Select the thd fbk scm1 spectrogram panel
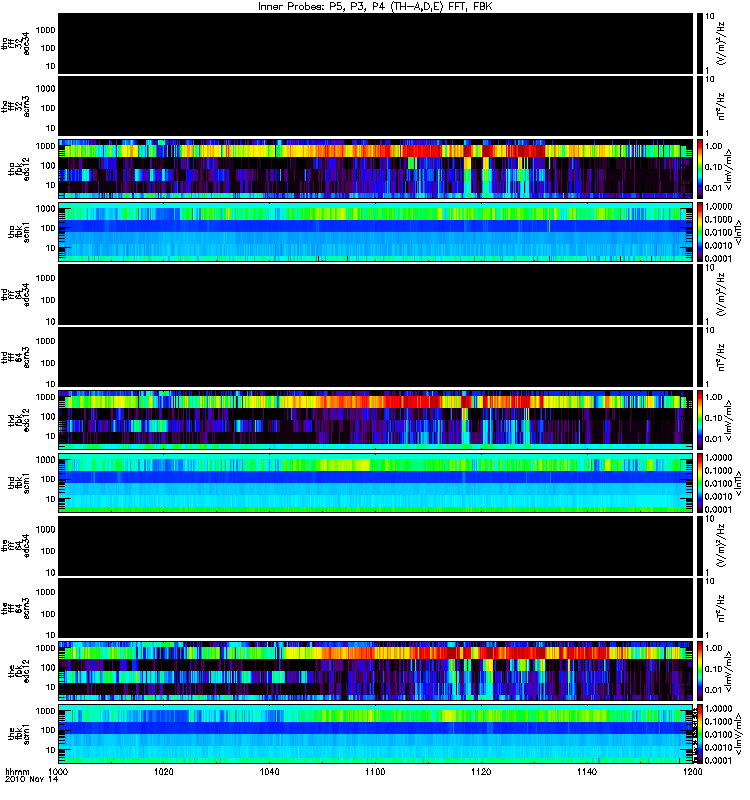 point(376,483)
